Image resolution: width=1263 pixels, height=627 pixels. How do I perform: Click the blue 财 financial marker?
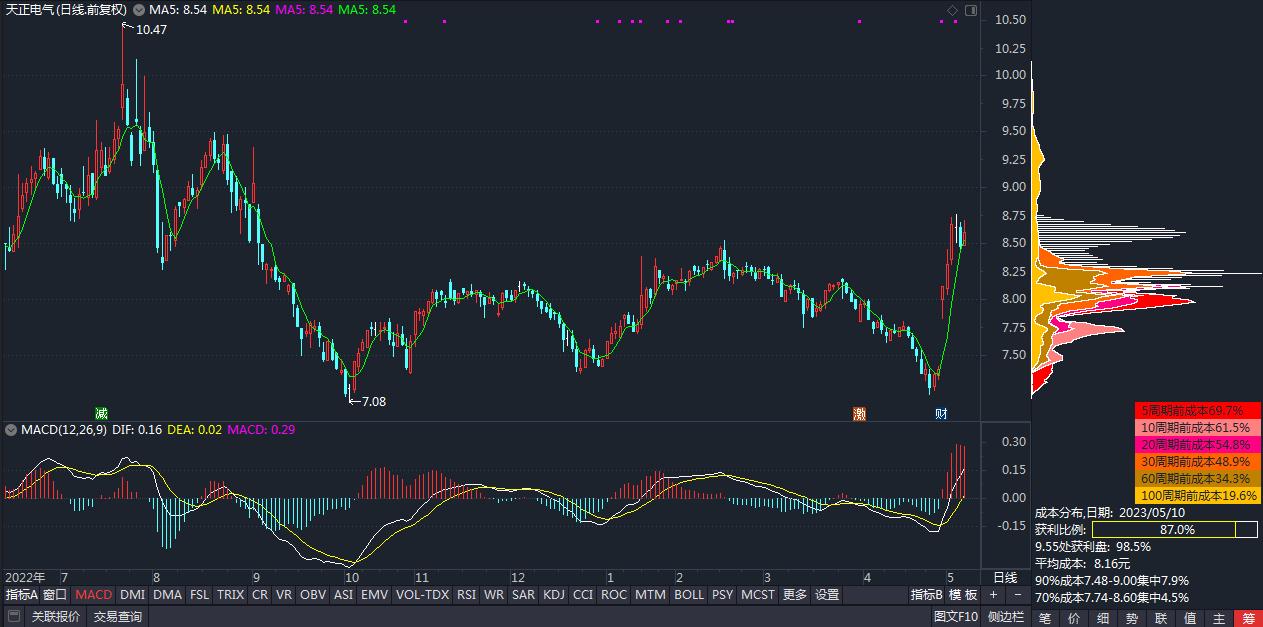coord(941,413)
